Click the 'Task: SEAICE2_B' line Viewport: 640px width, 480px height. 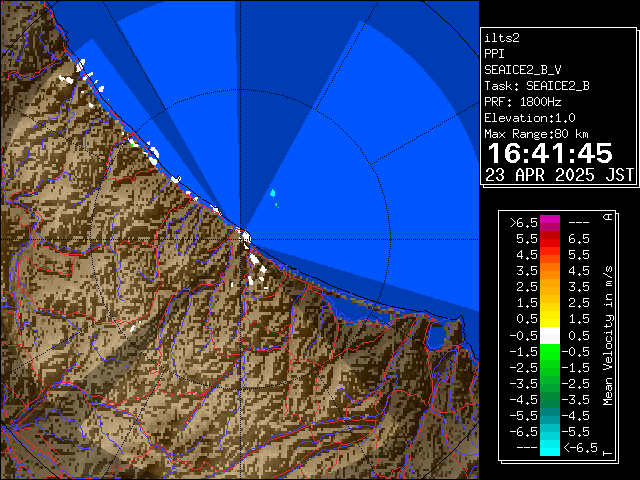pyautogui.click(x=537, y=86)
